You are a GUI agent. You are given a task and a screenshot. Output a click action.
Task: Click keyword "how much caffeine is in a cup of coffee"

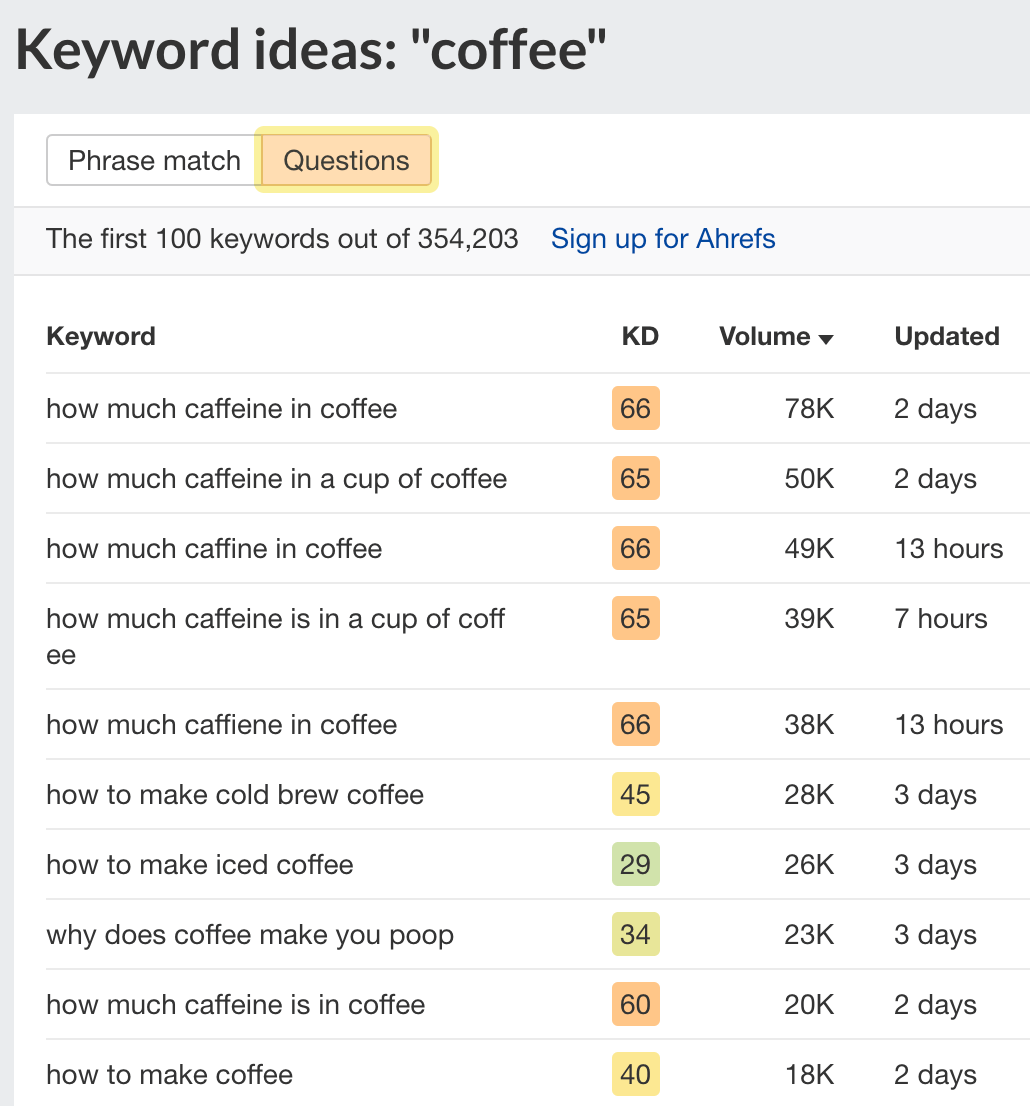(x=275, y=618)
